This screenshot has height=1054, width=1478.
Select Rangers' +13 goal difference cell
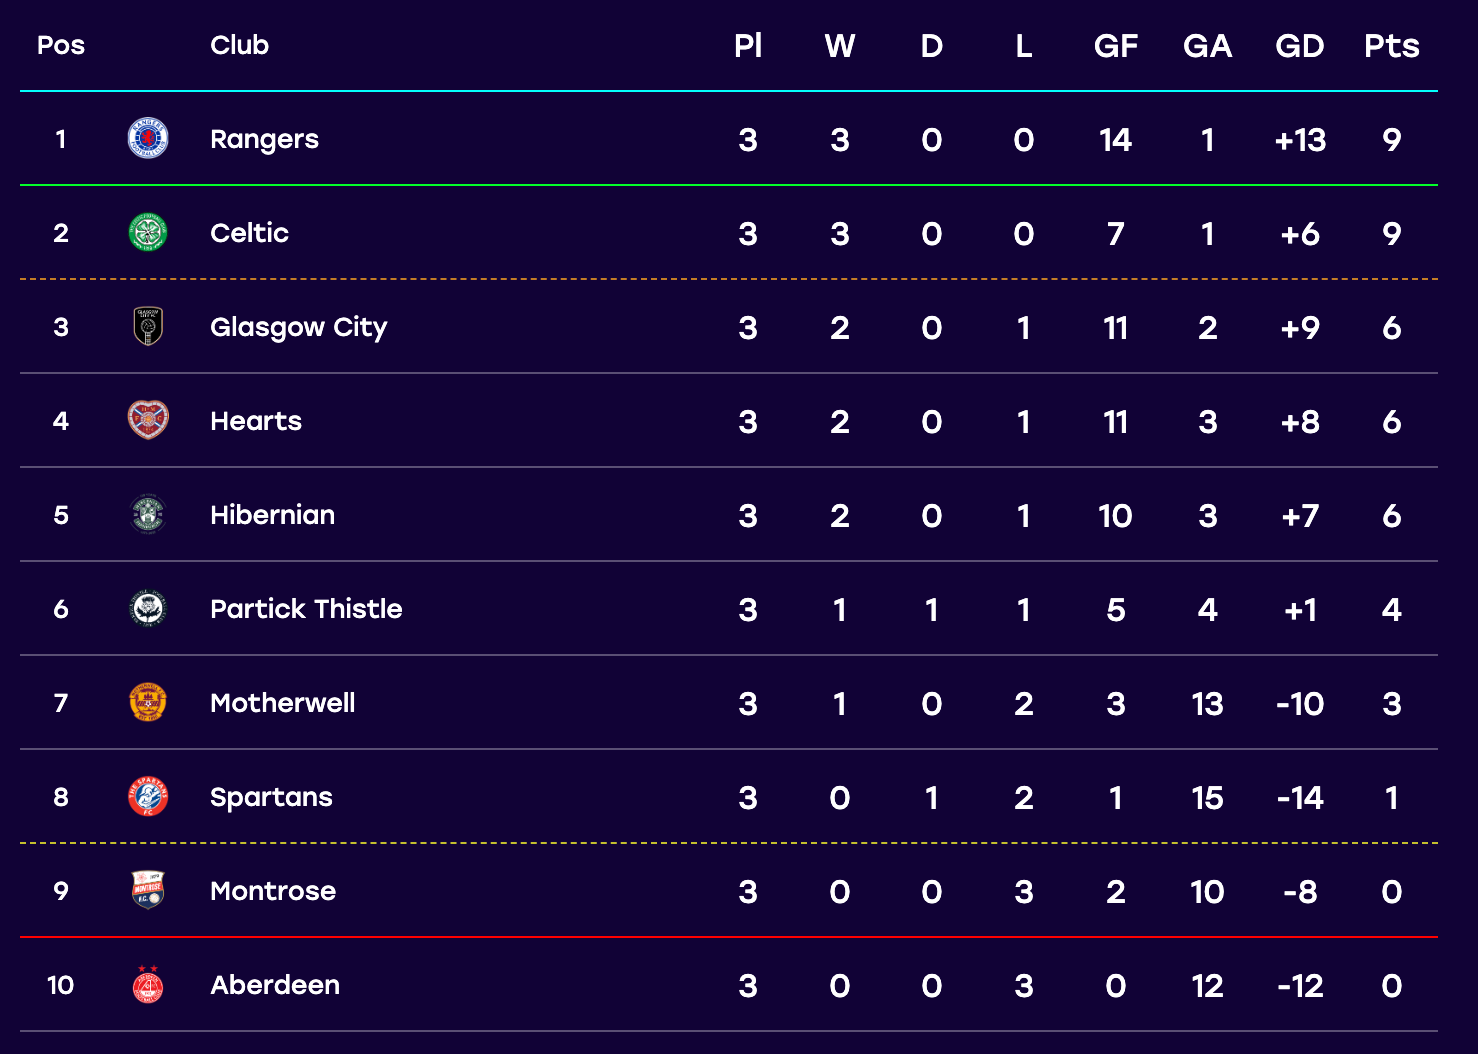(1300, 140)
